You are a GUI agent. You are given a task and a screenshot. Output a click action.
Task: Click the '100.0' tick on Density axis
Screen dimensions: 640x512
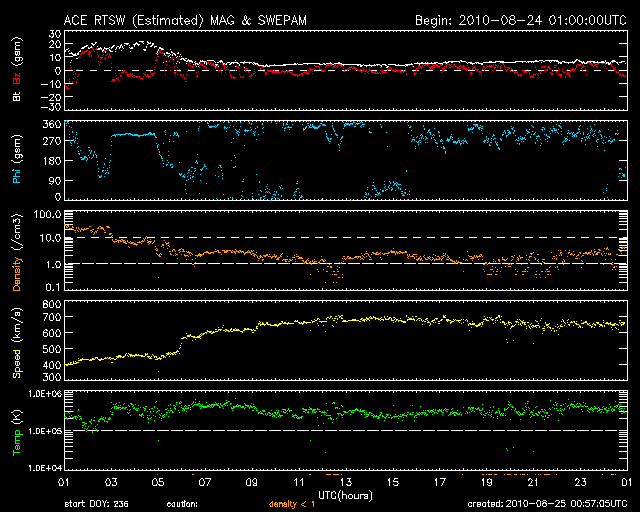point(48,214)
